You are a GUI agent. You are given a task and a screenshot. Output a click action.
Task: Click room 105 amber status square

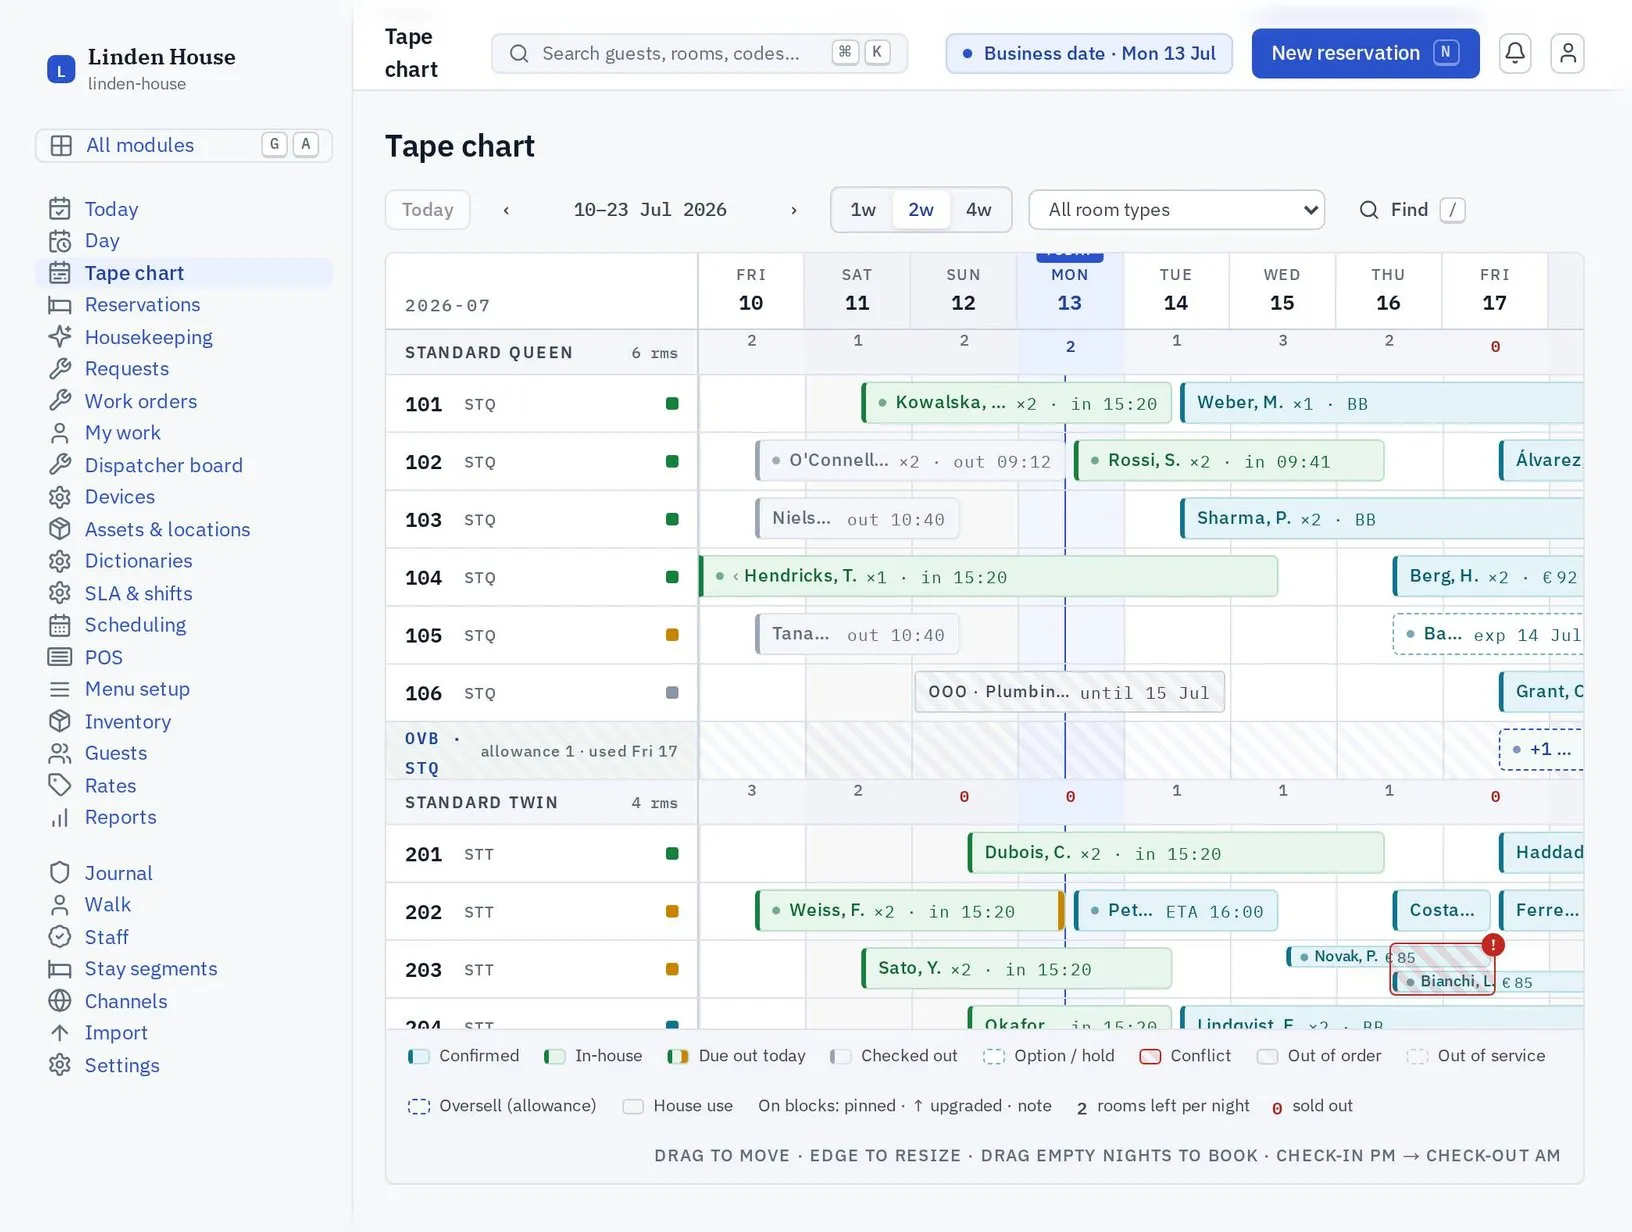672,635
